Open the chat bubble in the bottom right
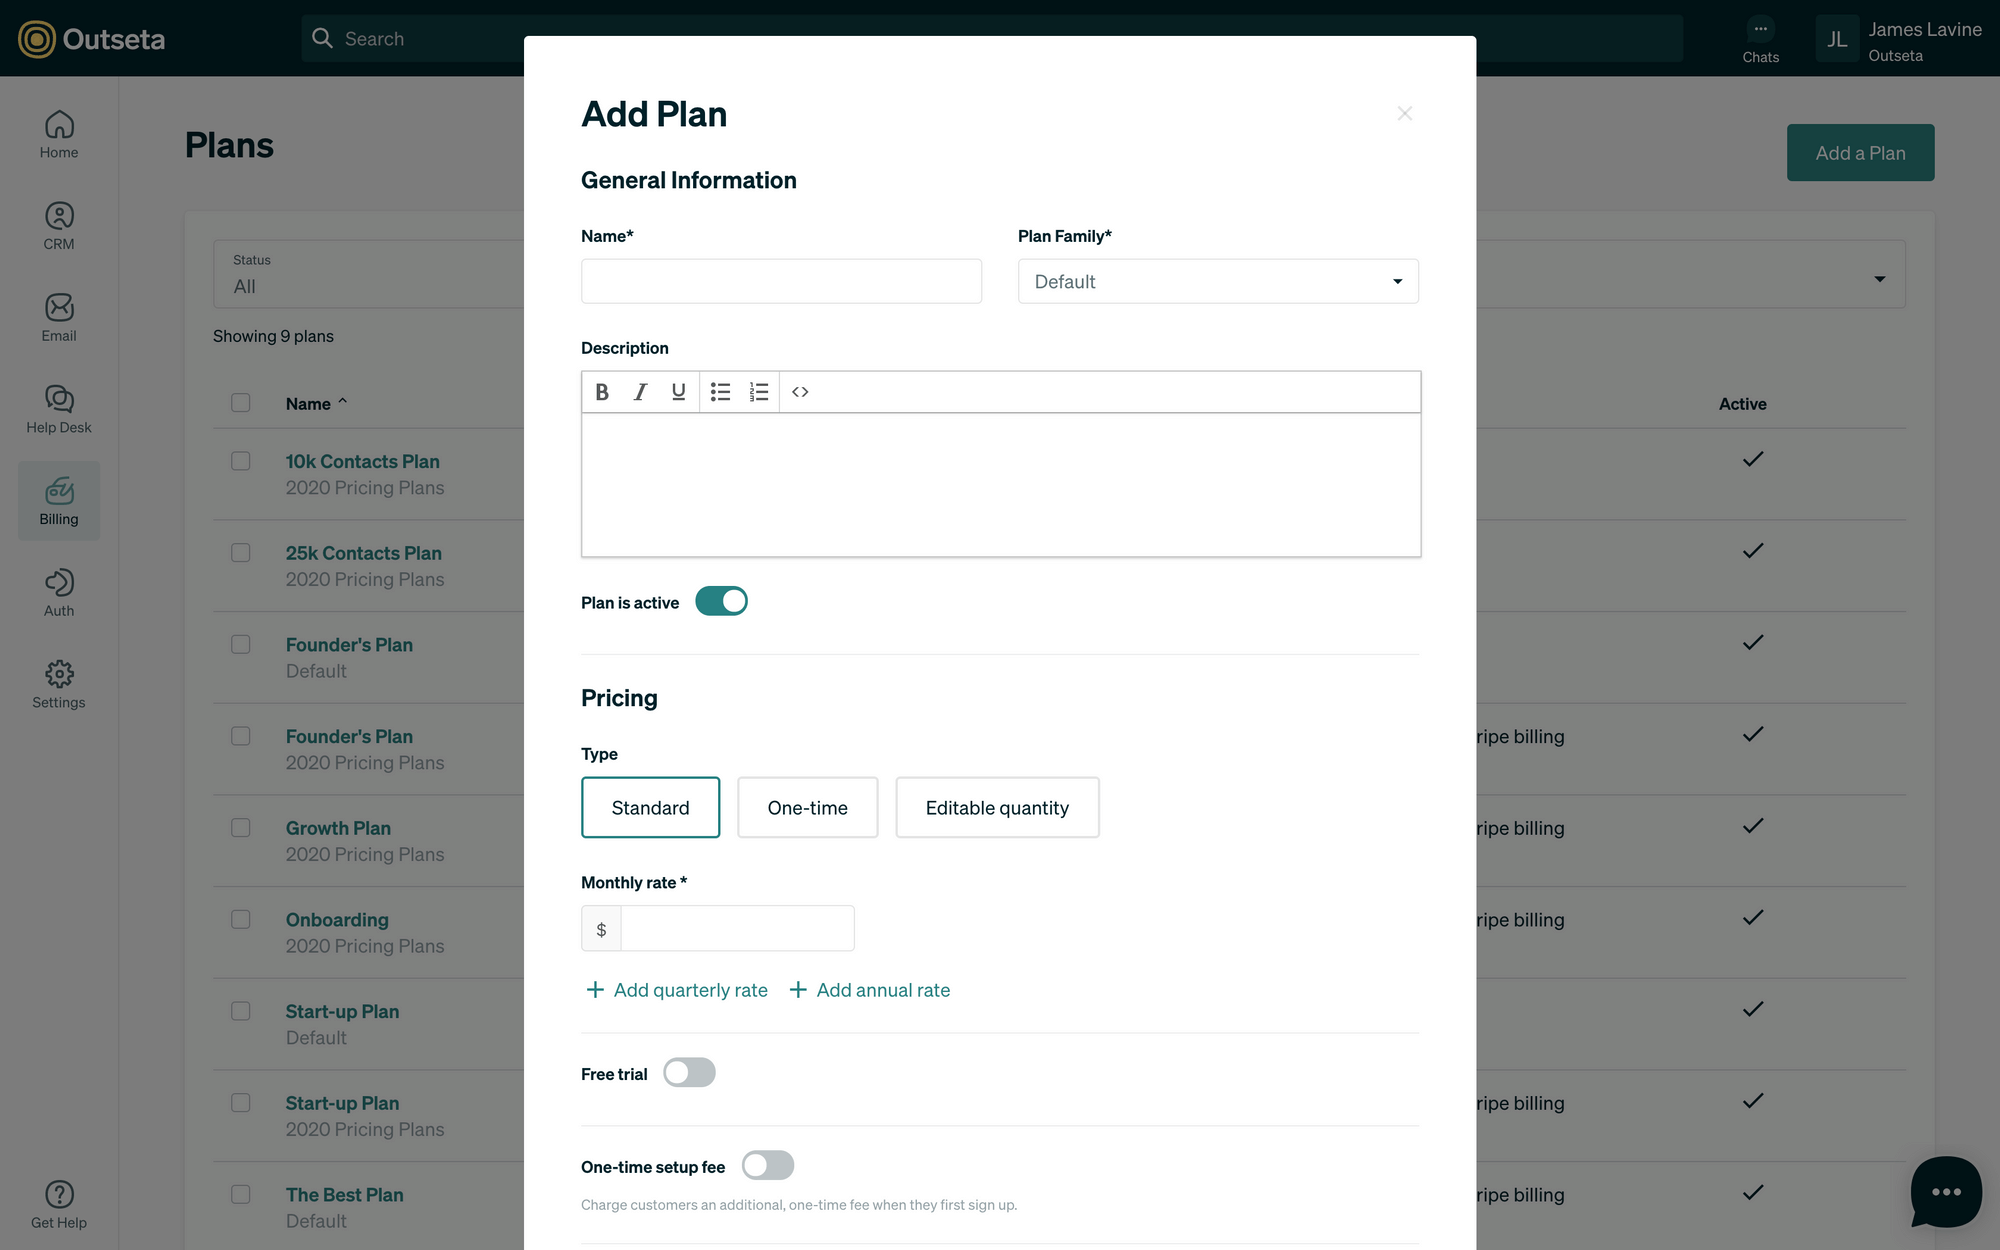Image resolution: width=2000 pixels, height=1250 pixels. (1945, 1192)
